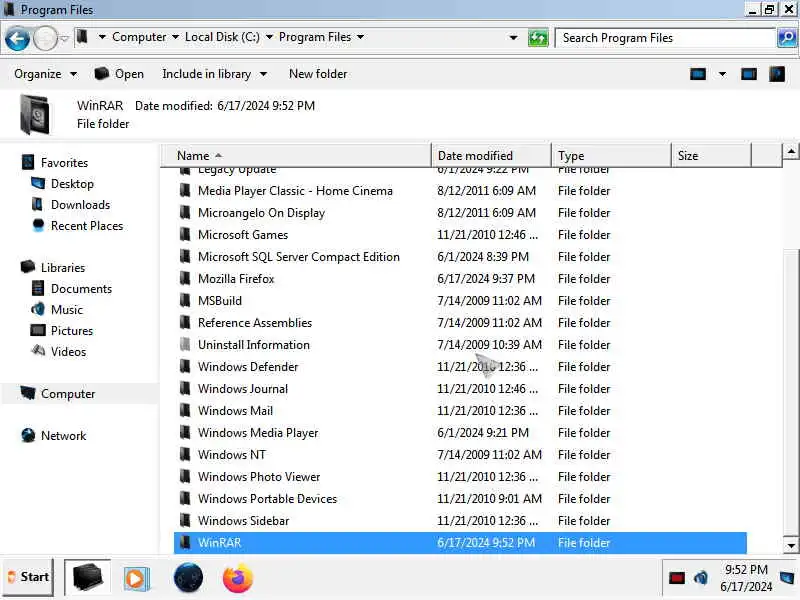The image size is (800, 600).
Task: Click the scrollbar up arrow
Action: click(x=791, y=151)
